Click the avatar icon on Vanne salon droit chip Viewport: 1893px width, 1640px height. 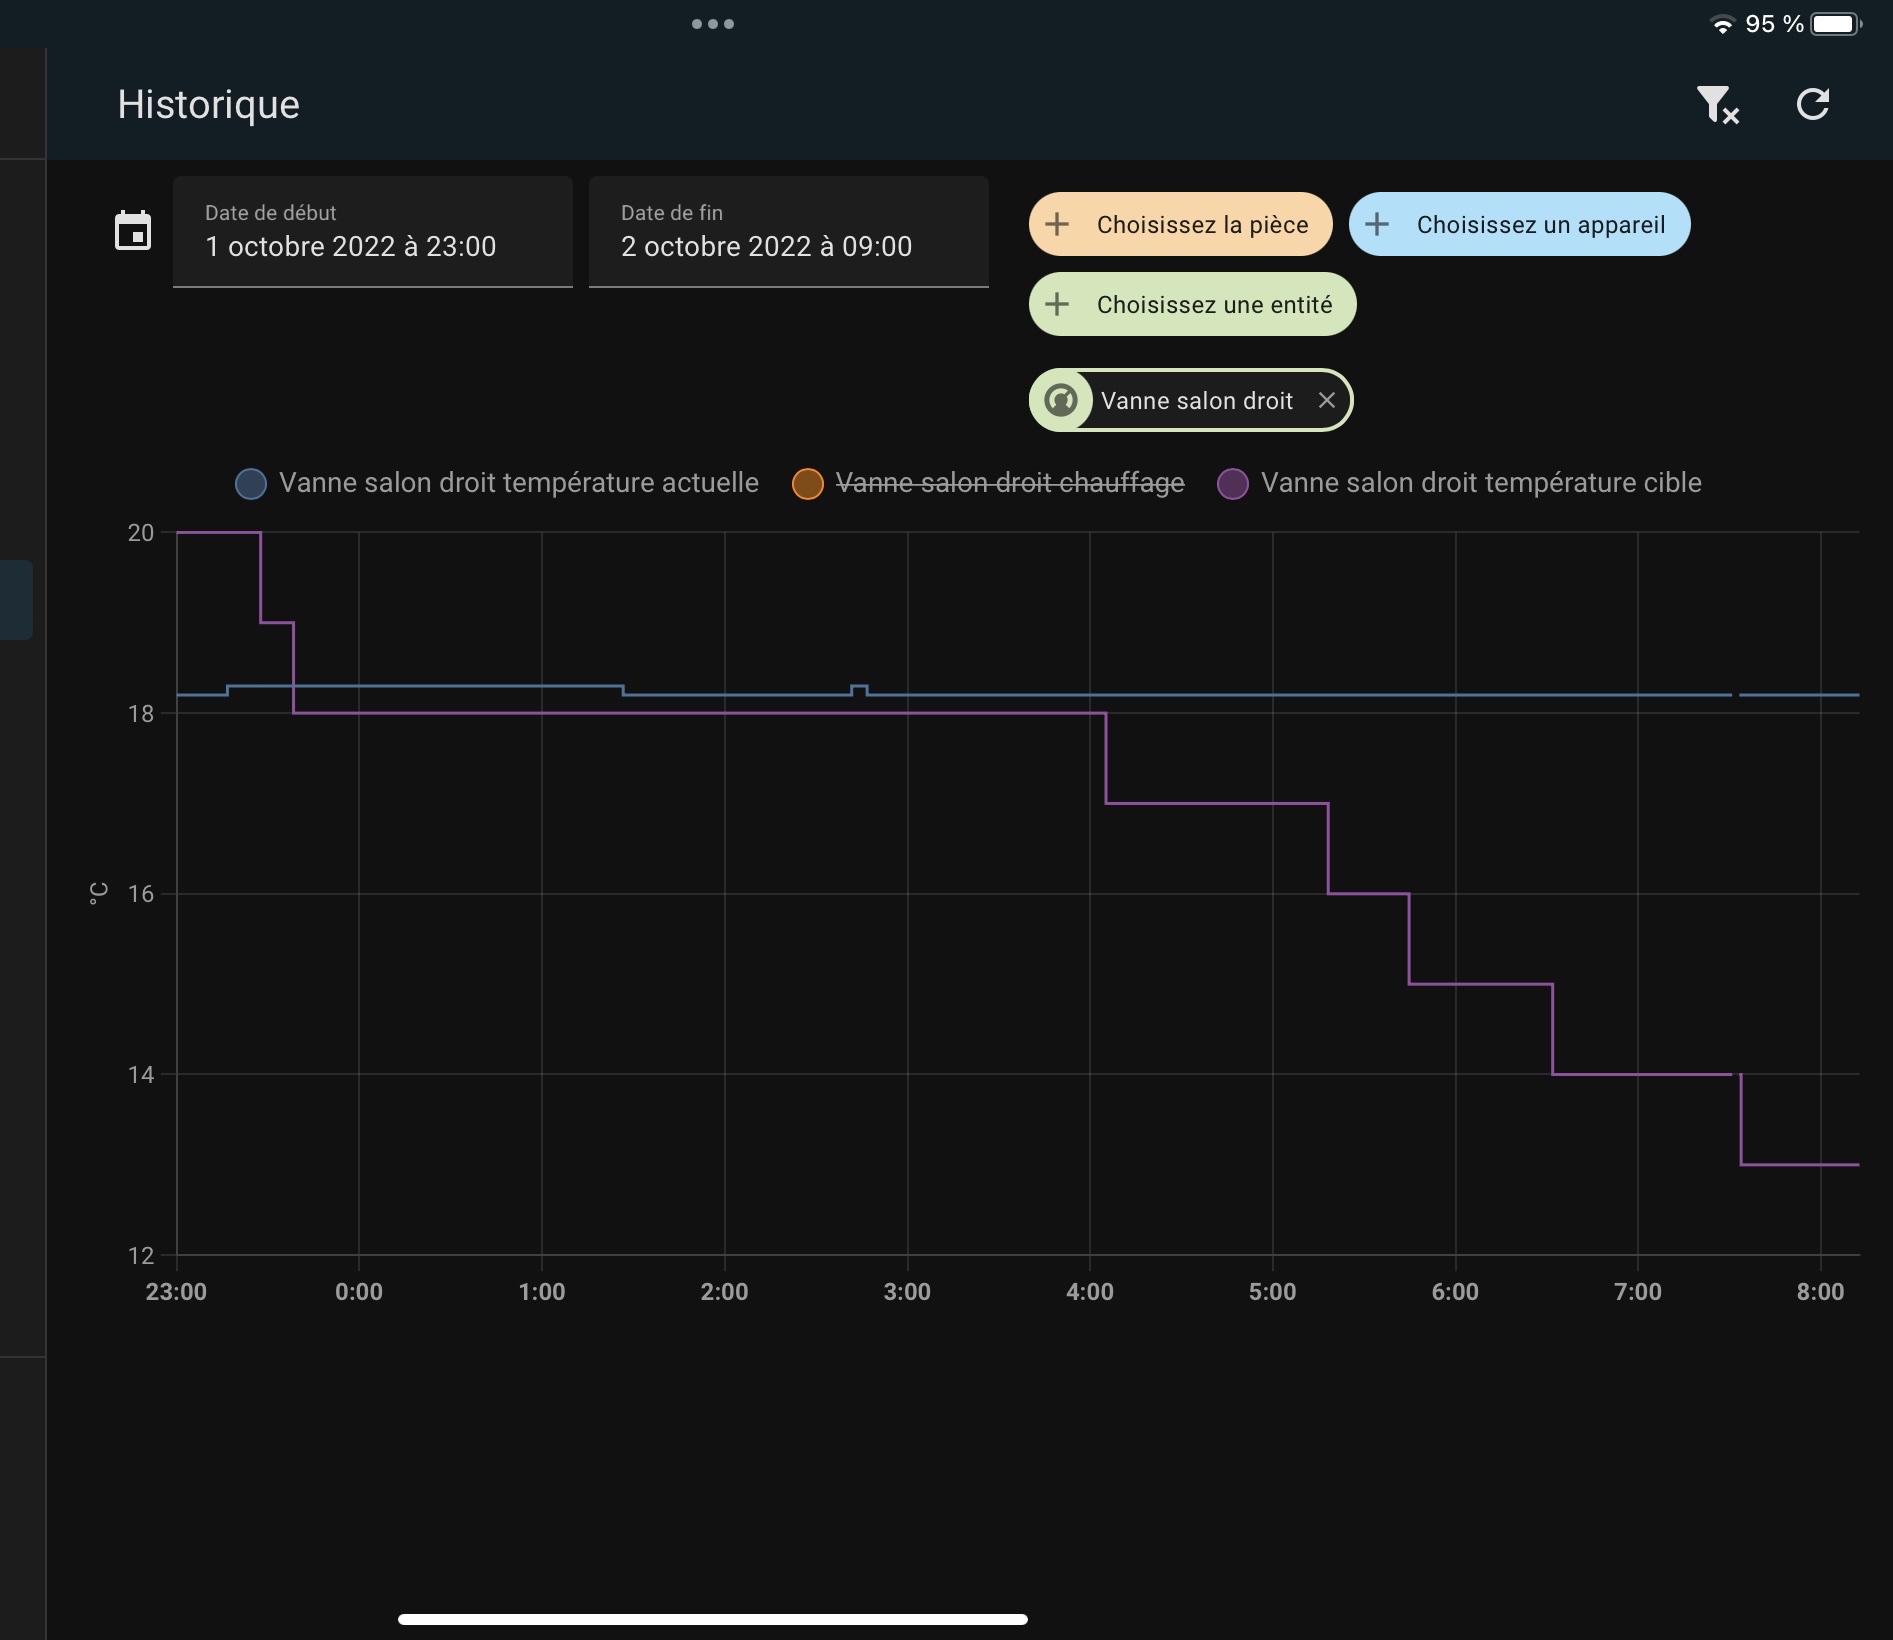click(x=1062, y=399)
